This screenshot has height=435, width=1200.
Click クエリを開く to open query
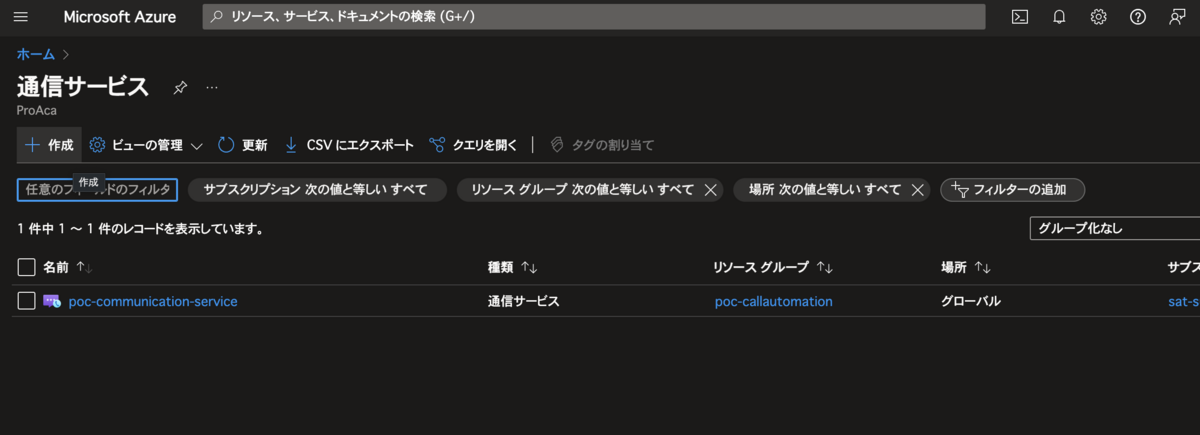pyautogui.click(x=473, y=145)
